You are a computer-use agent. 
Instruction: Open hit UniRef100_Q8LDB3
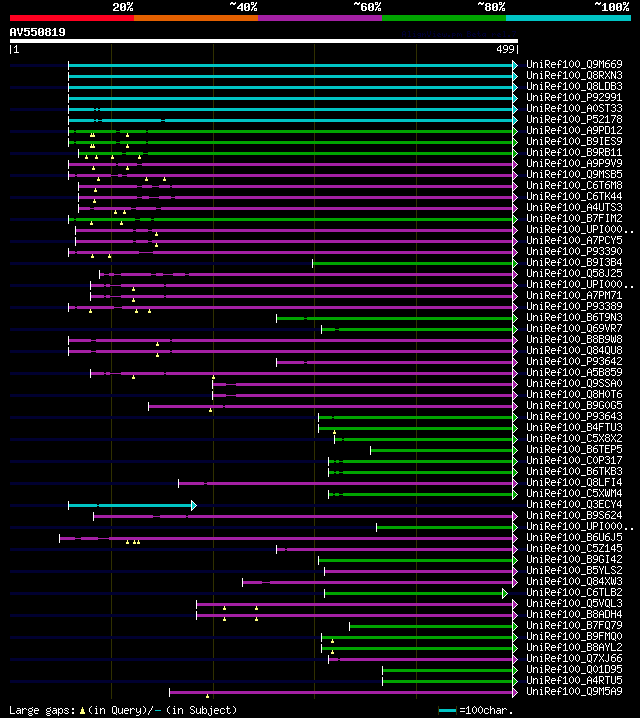(x=574, y=87)
